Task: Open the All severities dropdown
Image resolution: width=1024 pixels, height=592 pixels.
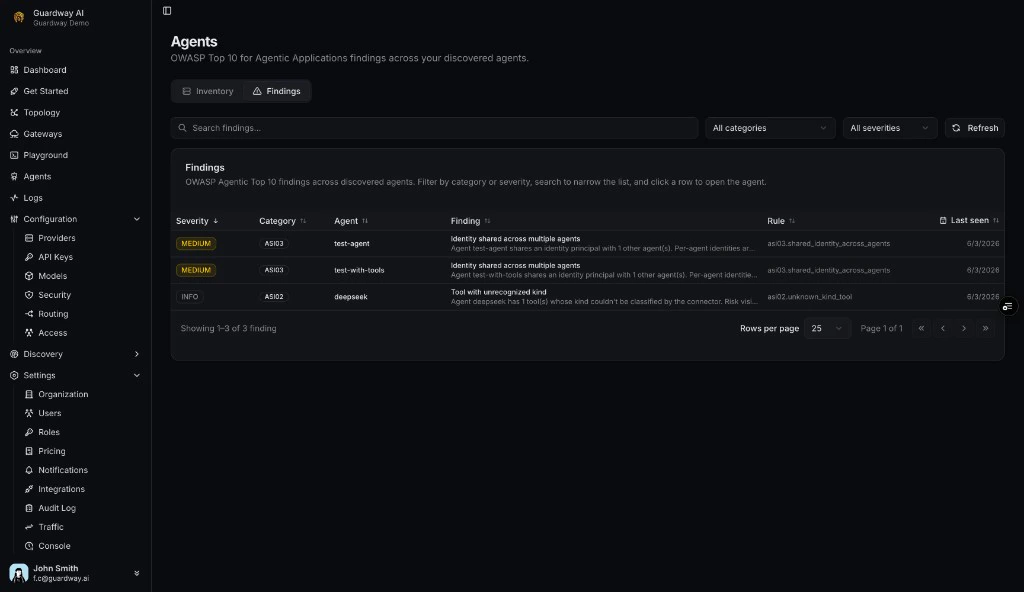Action: (889, 128)
